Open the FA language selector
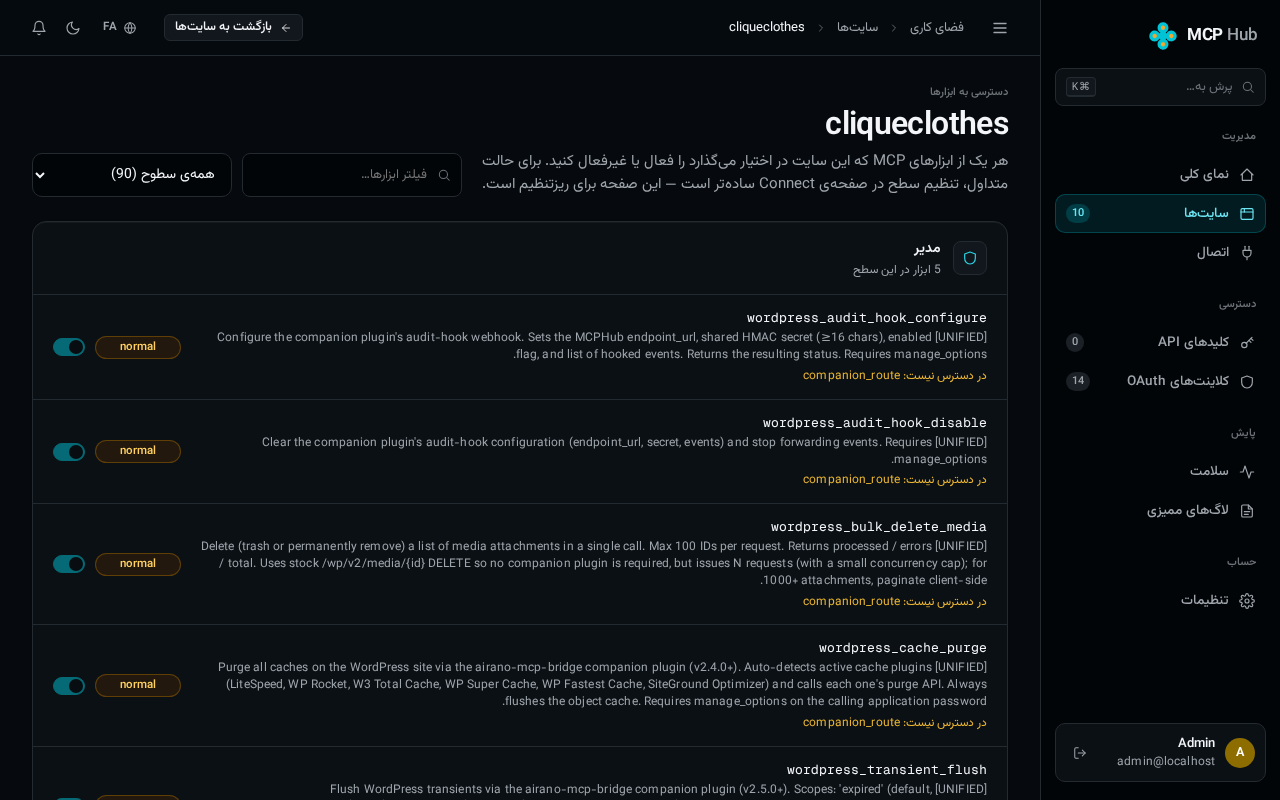This screenshot has height=800, width=1280. (x=119, y=28)
